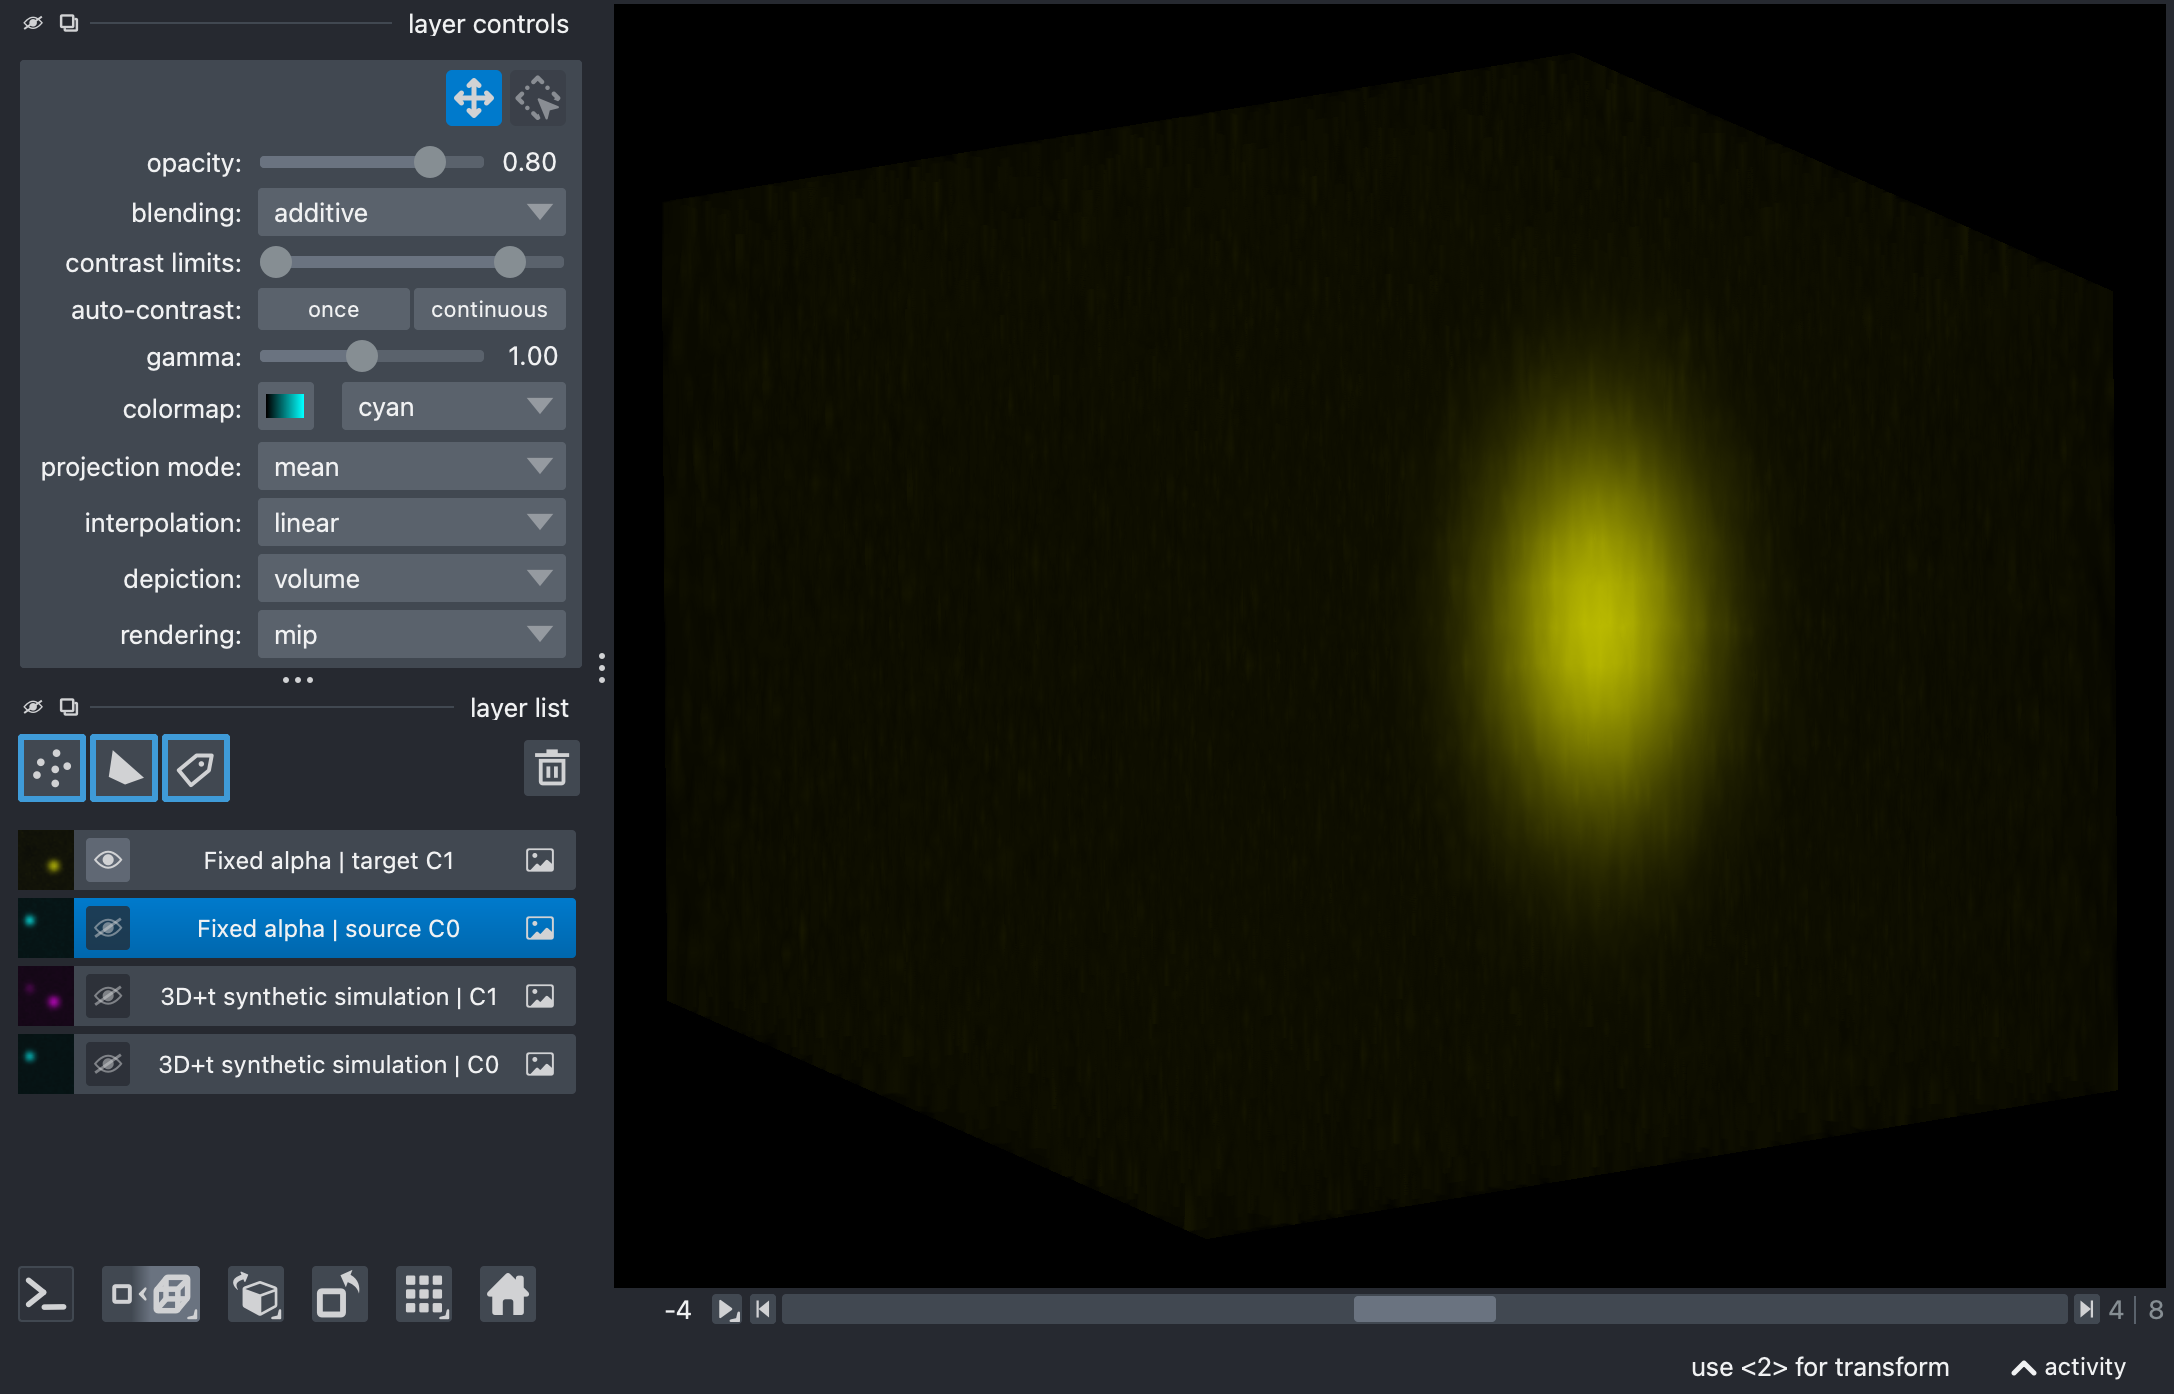The width and height of the screenshot is (2174, 1394).
Task: Select the Fixed alpha source C0 layer
Action: coord(329,928)
